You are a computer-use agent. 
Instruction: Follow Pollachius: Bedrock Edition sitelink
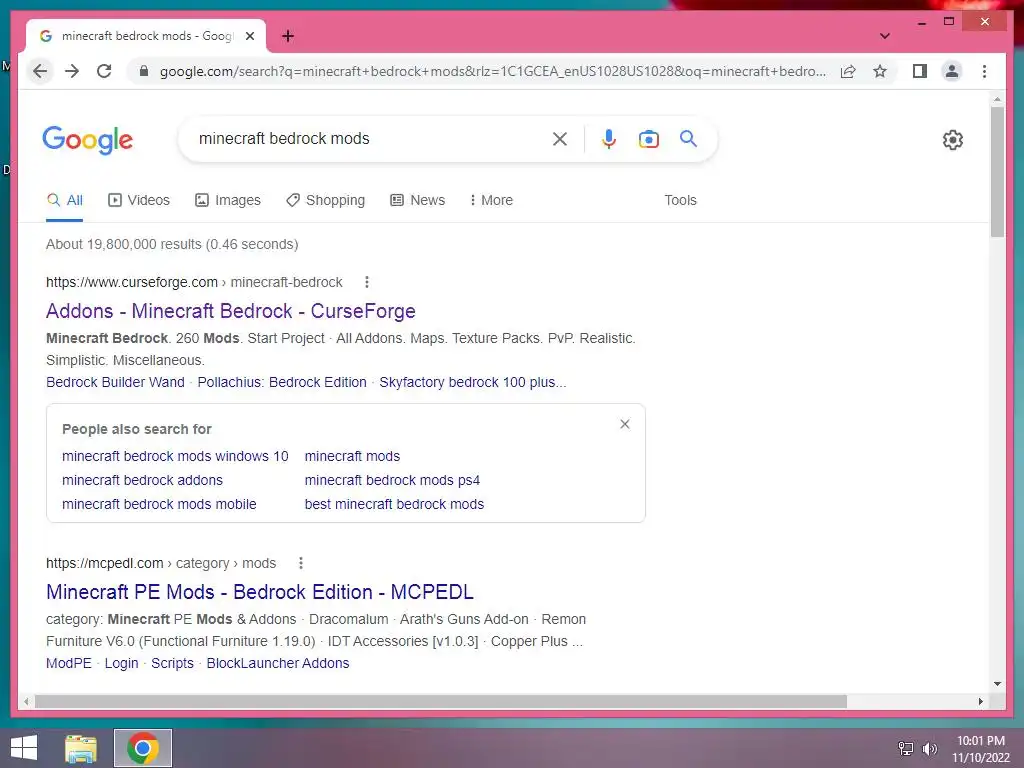282,382
